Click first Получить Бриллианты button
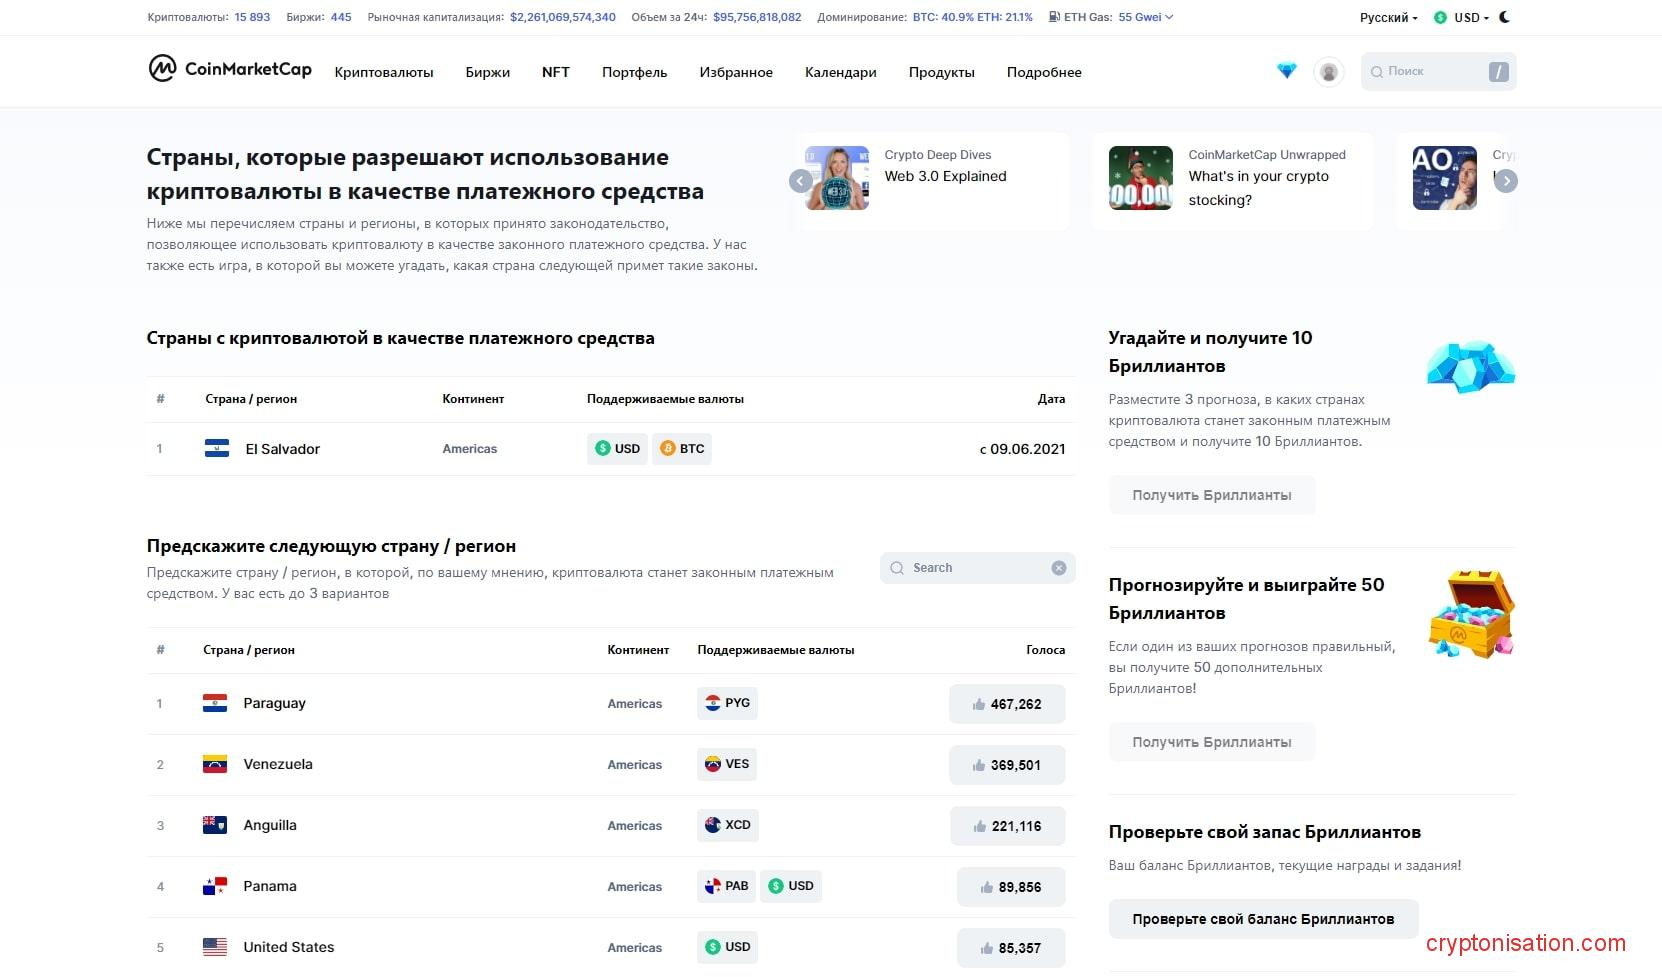 [x=1211, y=495]
